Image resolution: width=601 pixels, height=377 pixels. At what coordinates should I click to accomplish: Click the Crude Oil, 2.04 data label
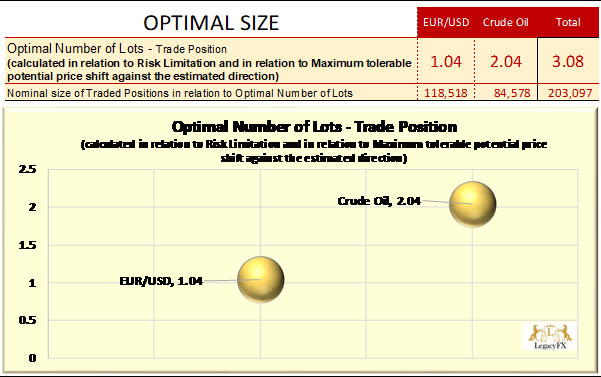379,201
